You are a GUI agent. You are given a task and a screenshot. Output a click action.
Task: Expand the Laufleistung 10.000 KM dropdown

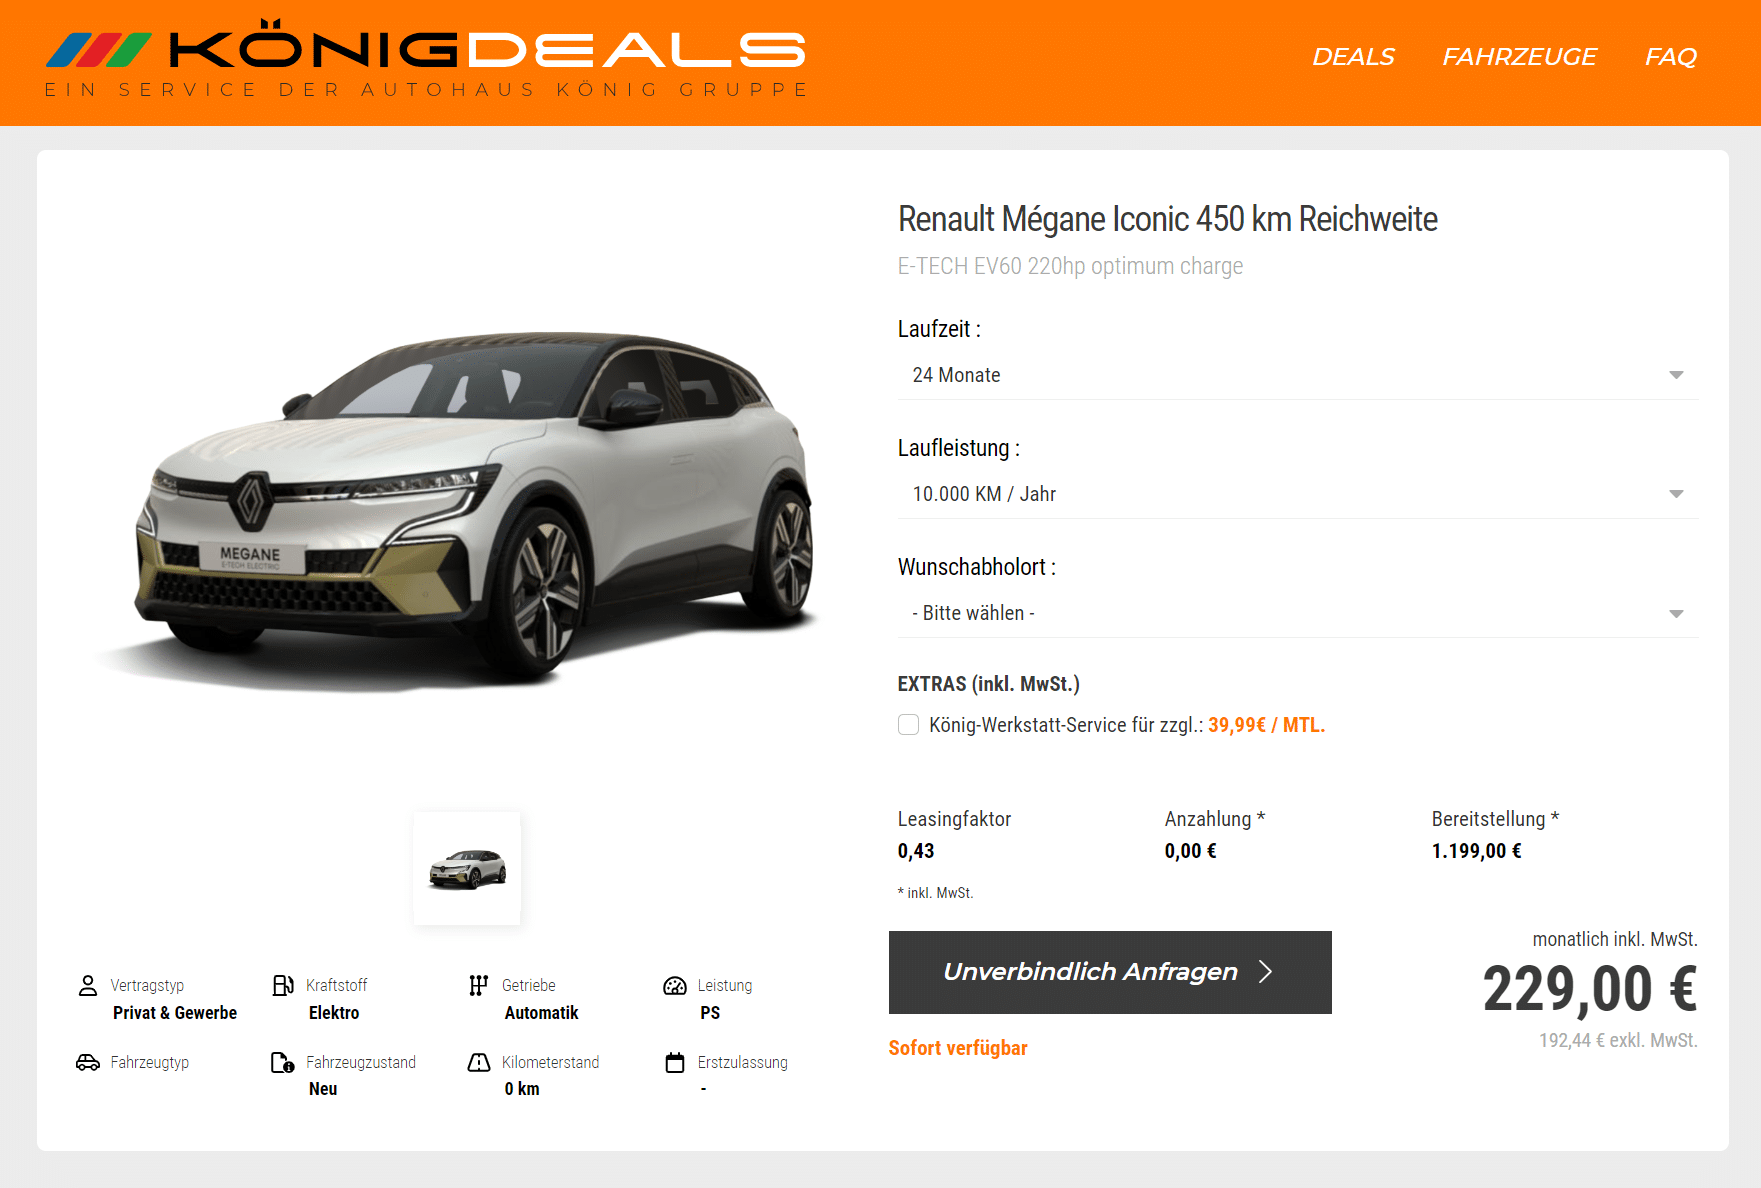(1298, 494)
